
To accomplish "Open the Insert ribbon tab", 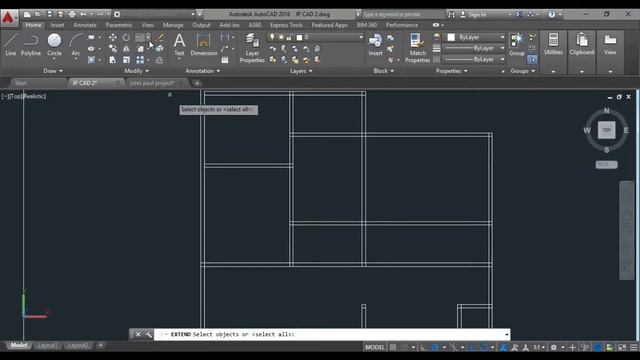I will coord(57,25).
